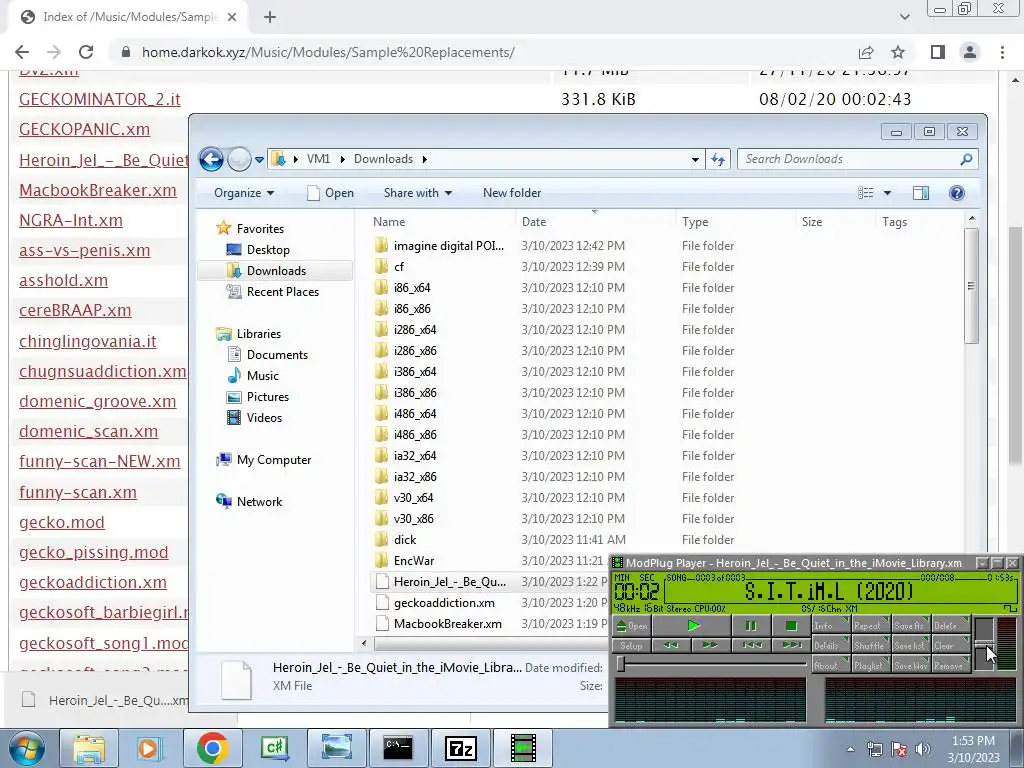Click Save list in ModPlug Player
This screenshot has height=768, width=1024.
click(910, 645)
